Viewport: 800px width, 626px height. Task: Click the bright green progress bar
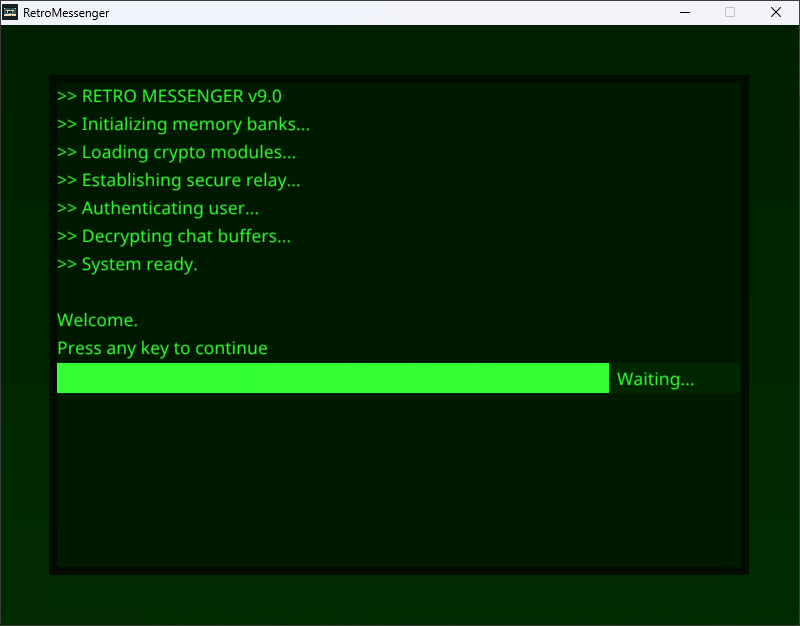tap(332, 378)
